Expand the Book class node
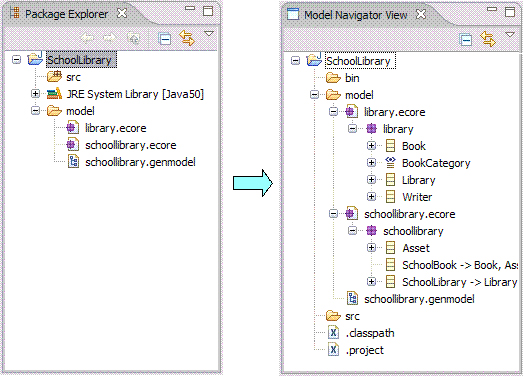Viewport: 523px width, 376px height. [371, 146]
